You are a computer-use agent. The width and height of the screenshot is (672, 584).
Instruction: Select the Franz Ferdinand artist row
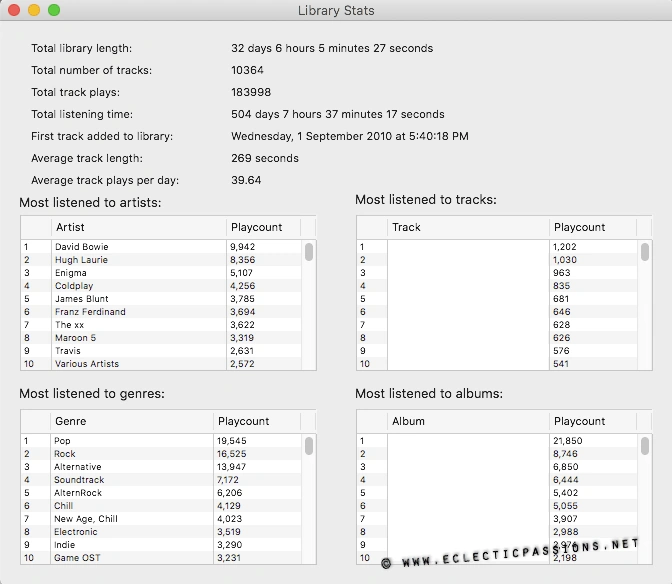161,312
